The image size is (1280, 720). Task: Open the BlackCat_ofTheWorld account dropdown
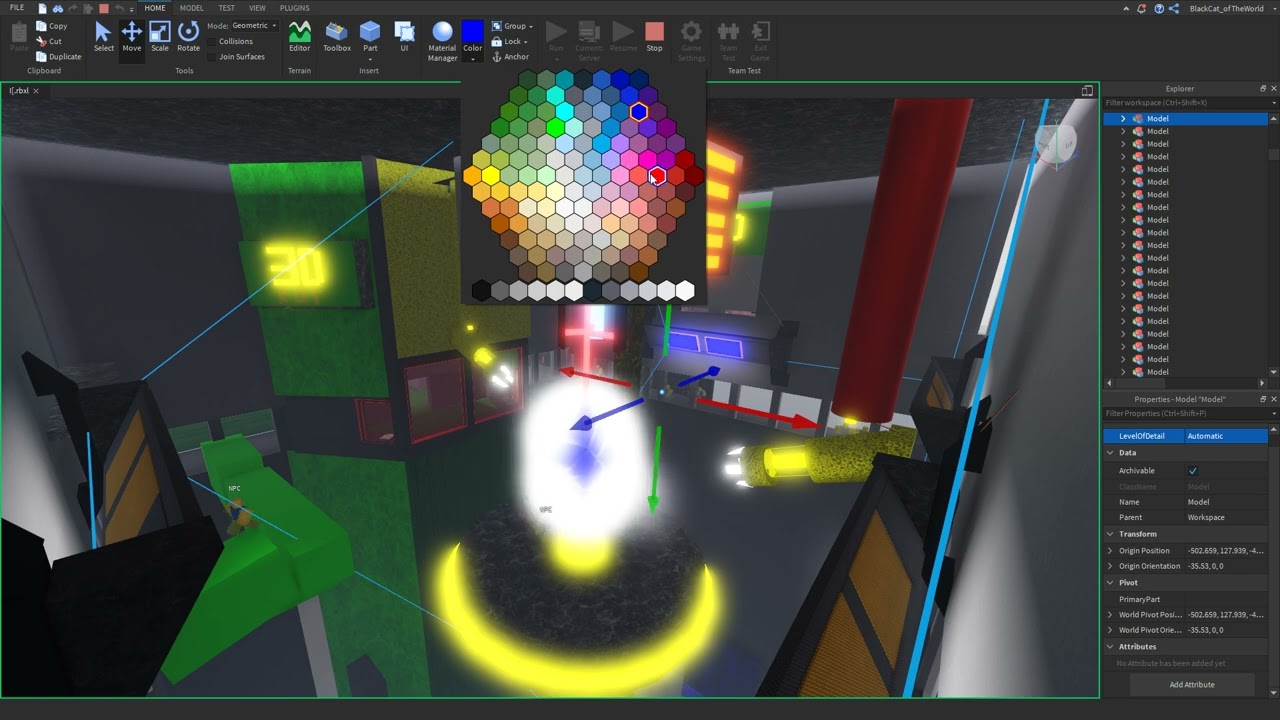pyautogui.click(x=1273, y=8)
